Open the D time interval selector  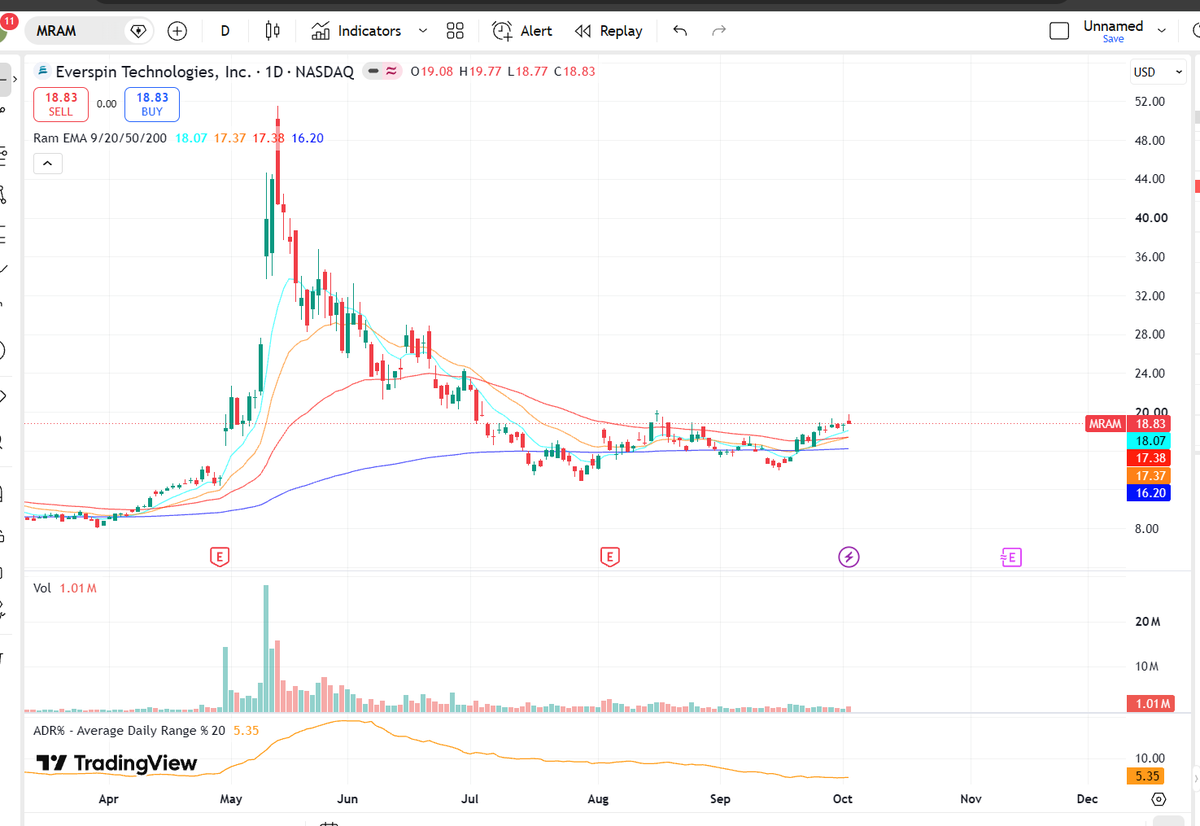coord(225,31)
